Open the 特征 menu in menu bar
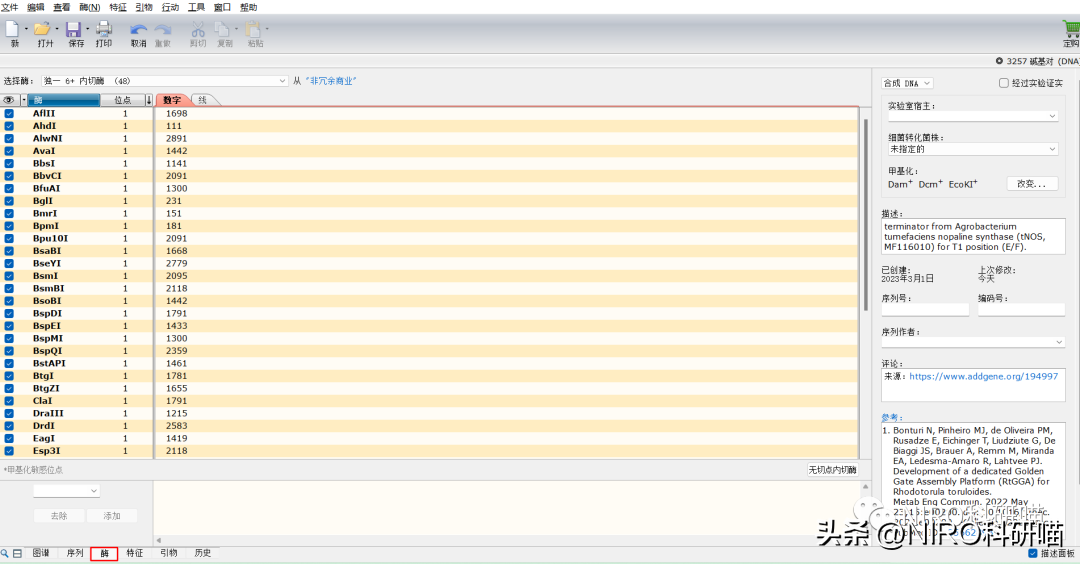The width and height of the screenshot is (1080, 564). [118, 7]
